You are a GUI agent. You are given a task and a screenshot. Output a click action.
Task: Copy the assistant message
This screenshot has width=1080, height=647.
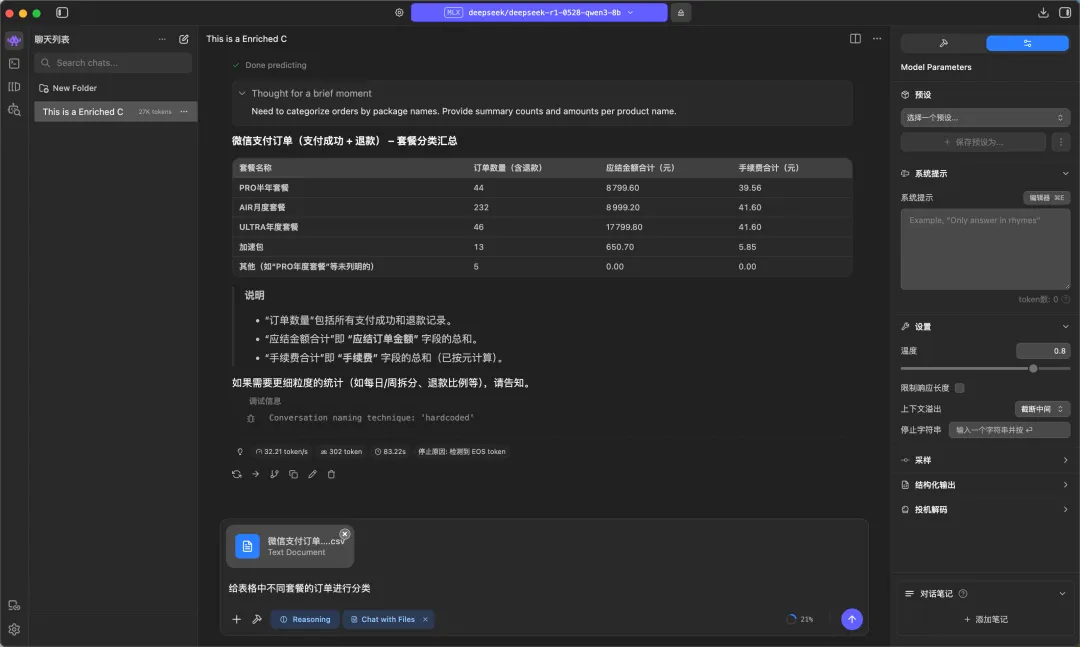click(293, 474)
